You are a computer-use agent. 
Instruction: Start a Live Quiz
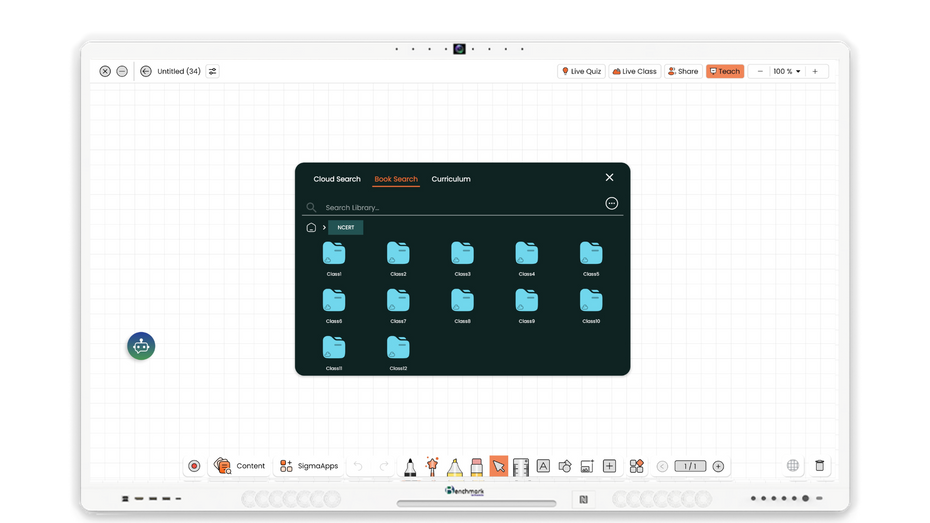[581, 71]
